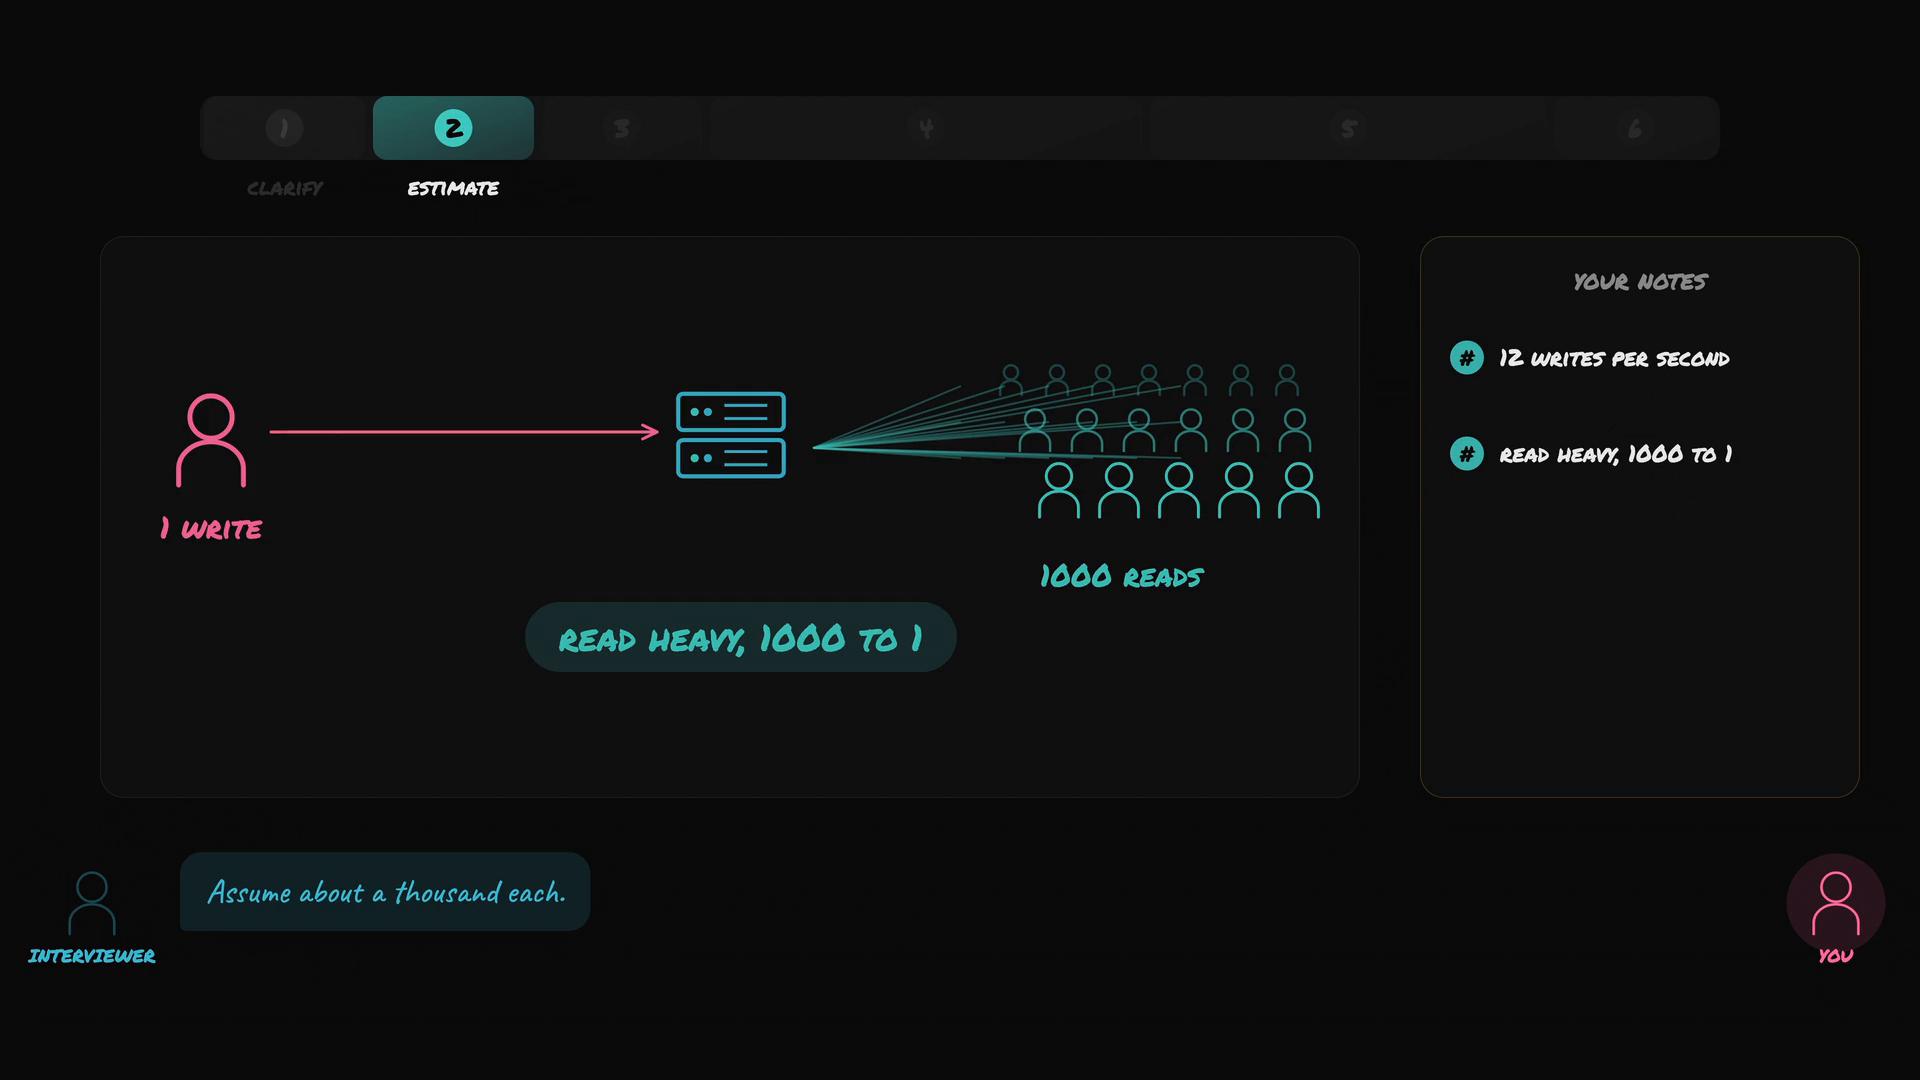Image resolution: width=1920 pixels, height=1080 pixels.
Task: Click the pink writer user icon
Action: 211,440
